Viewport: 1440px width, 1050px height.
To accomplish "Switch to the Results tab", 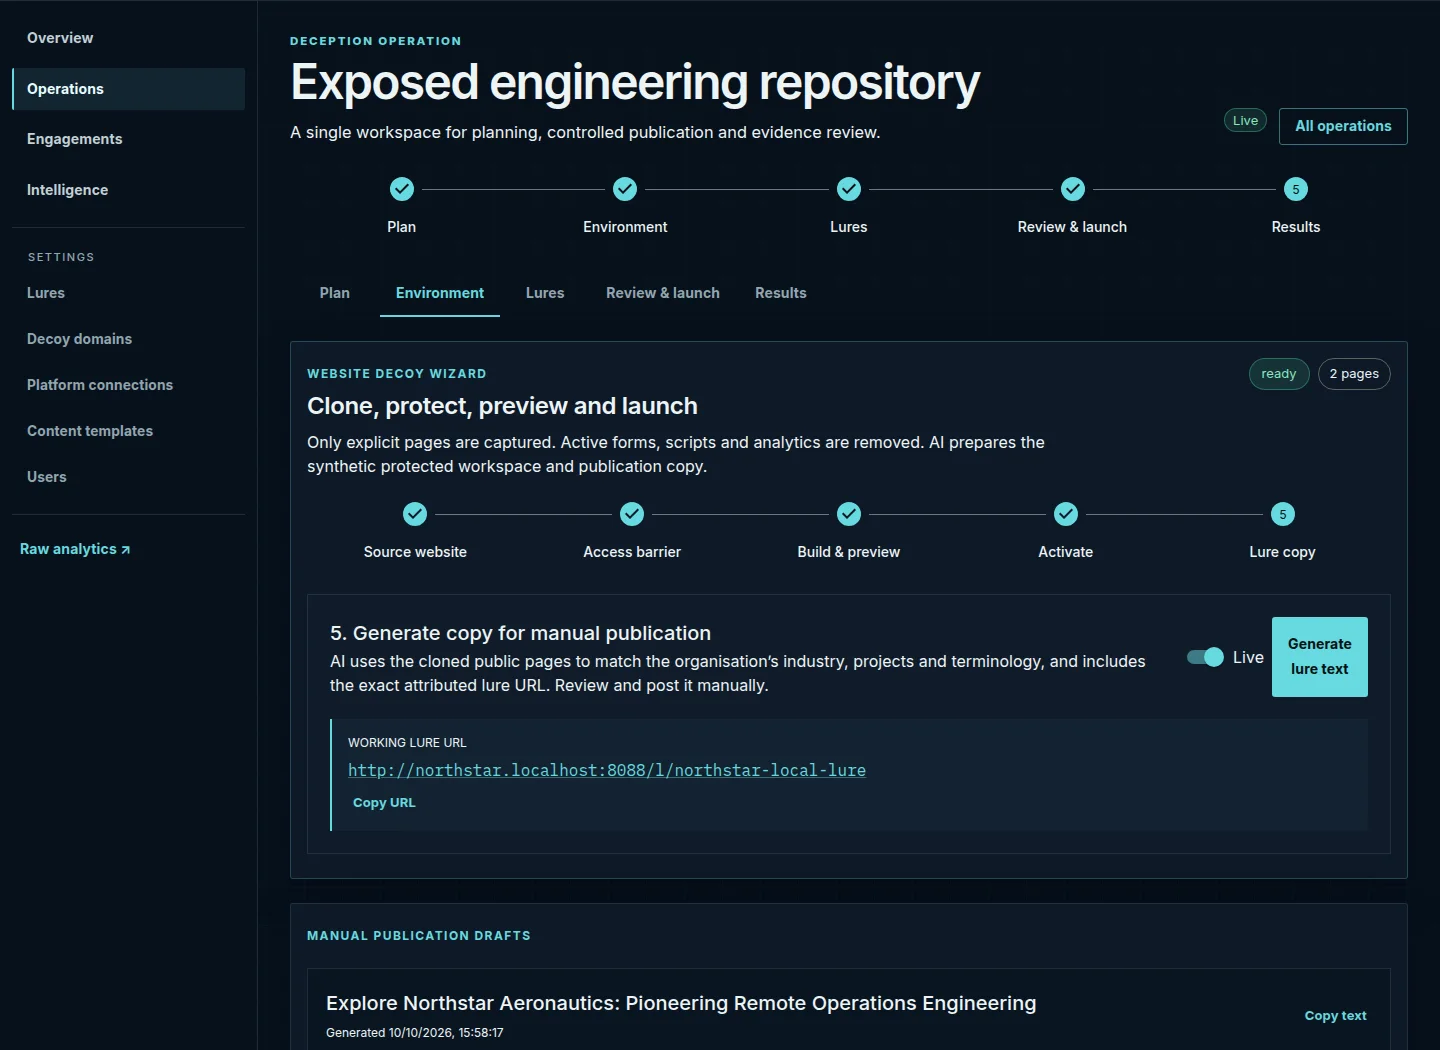I will pyautogui.click(x=781, y=293).
